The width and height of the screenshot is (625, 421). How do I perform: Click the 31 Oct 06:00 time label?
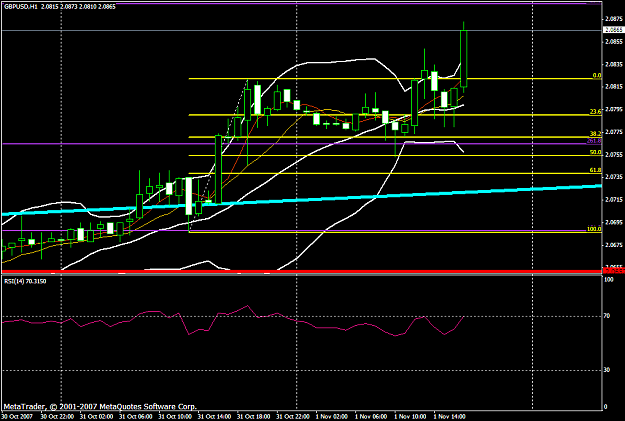(136, 417)
